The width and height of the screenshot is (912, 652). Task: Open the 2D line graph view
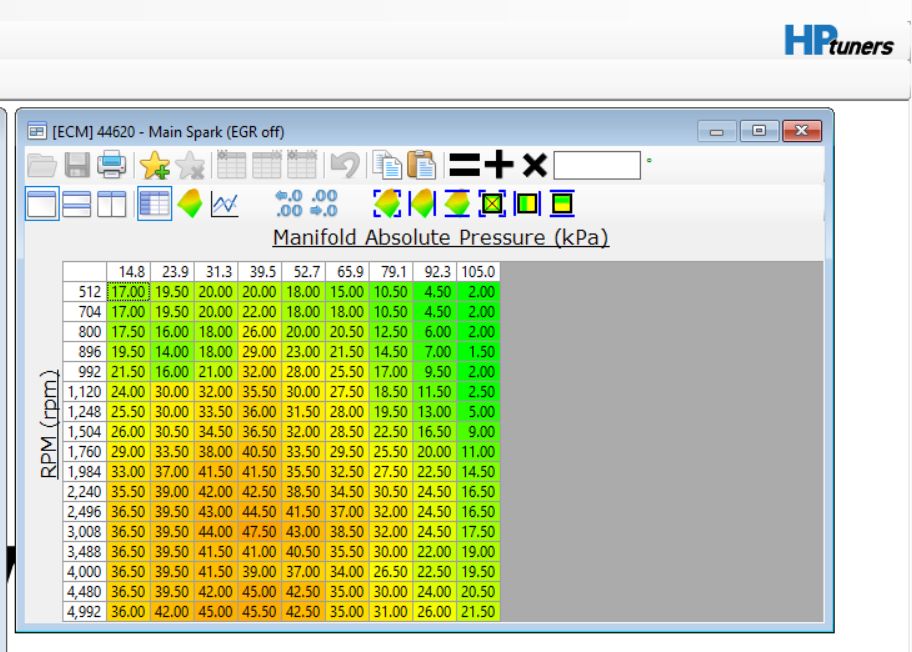[x=225, y=205]
